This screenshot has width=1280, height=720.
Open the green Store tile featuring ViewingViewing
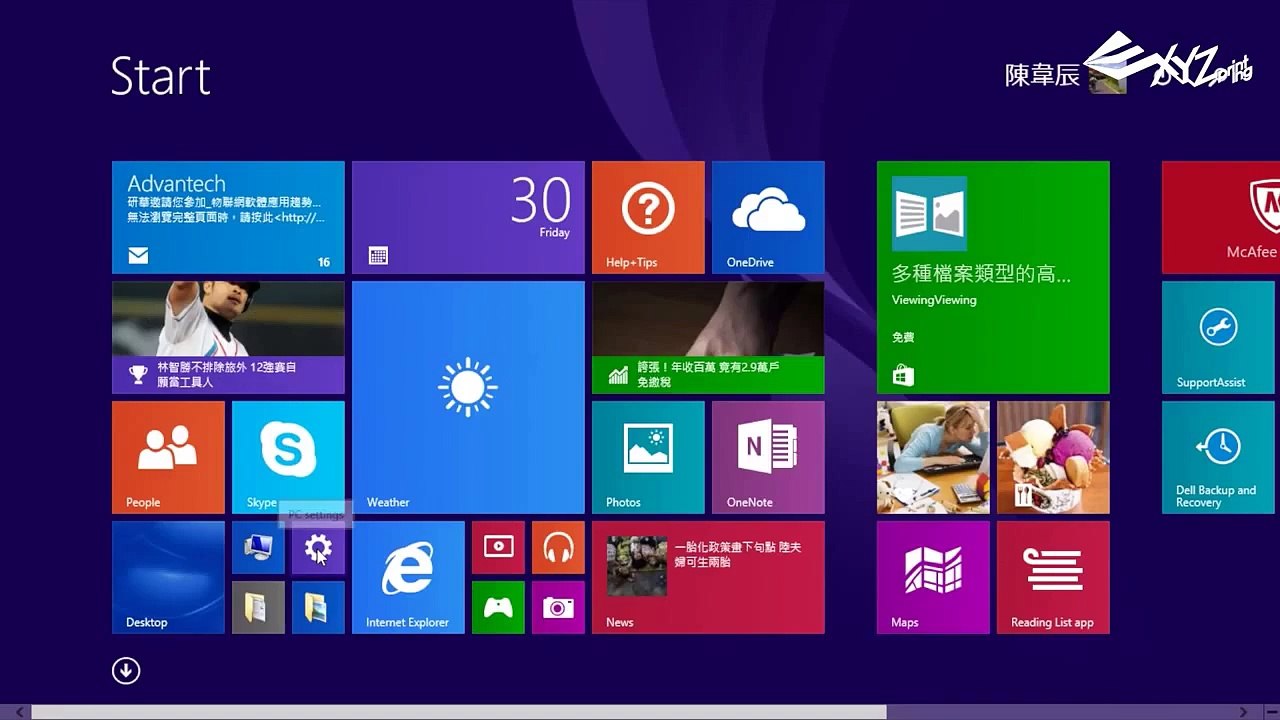pos(993,277)
